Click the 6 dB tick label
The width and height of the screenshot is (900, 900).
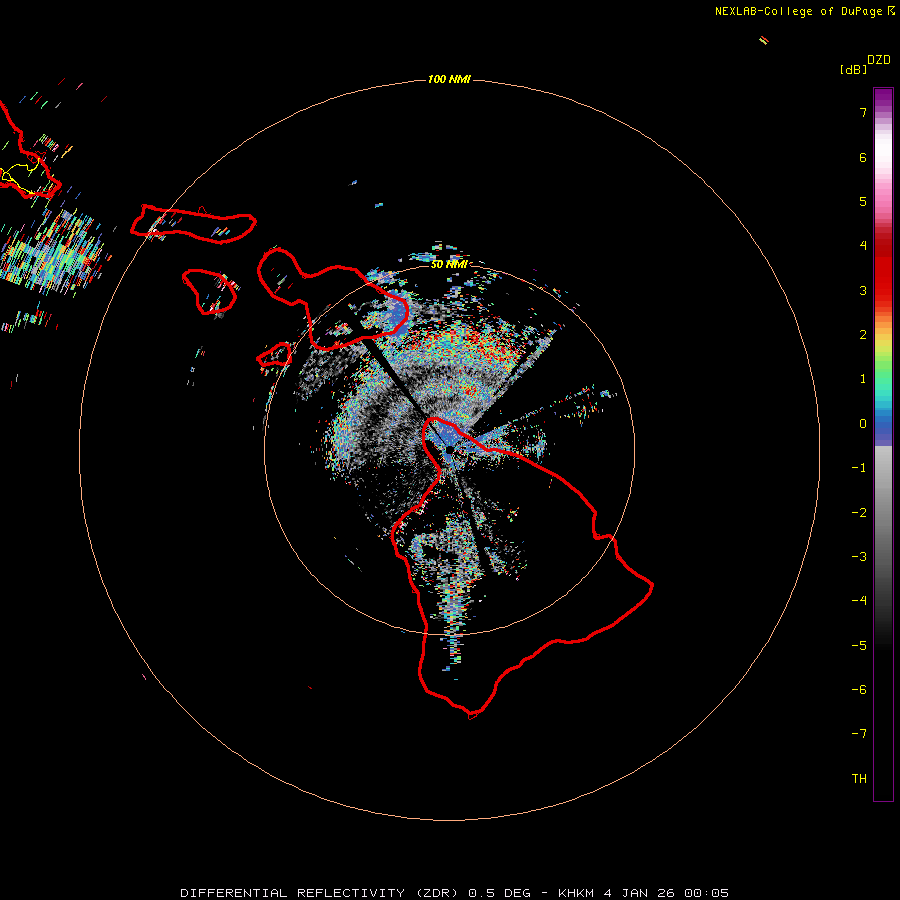(x=863, y=157)
